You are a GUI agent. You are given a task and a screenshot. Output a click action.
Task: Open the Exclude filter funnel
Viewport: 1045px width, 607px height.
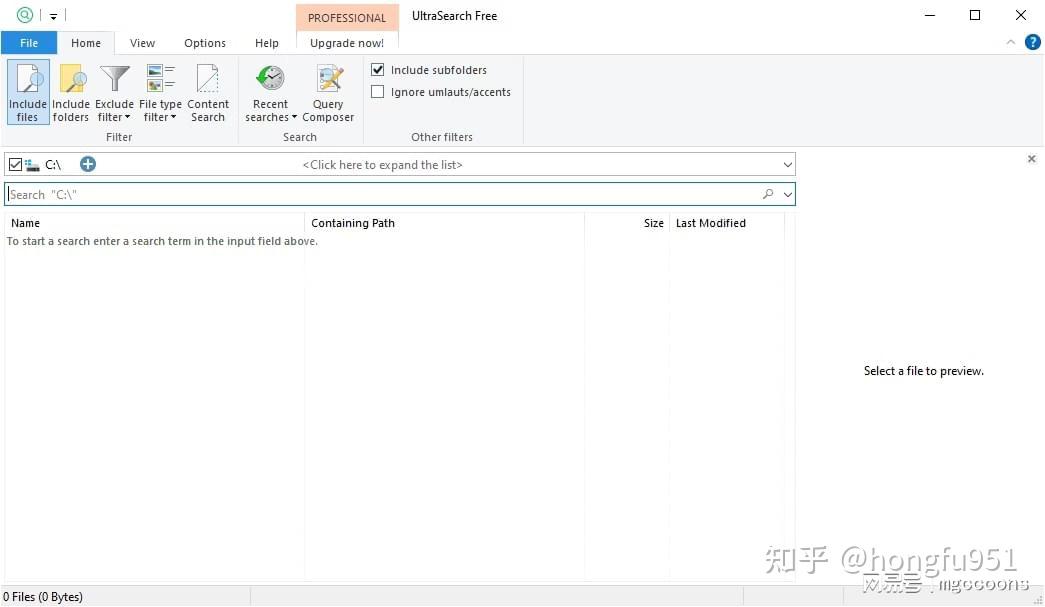[x=114, y=92]
